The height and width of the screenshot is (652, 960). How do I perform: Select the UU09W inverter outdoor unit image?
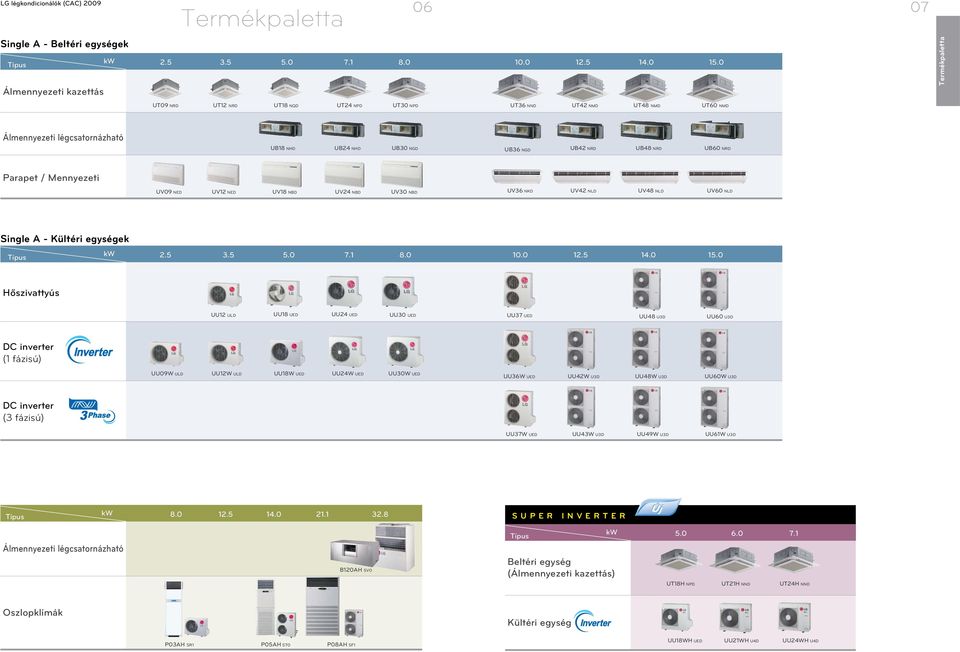(x=167, y=353)
